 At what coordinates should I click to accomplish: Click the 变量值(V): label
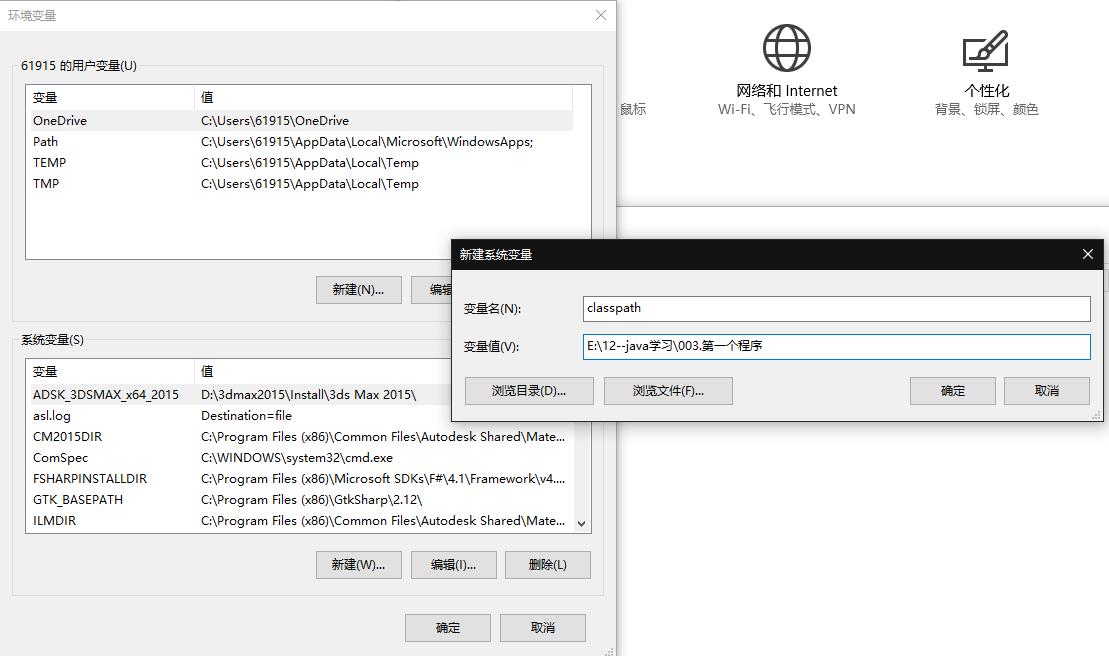[x=492, y=347]
